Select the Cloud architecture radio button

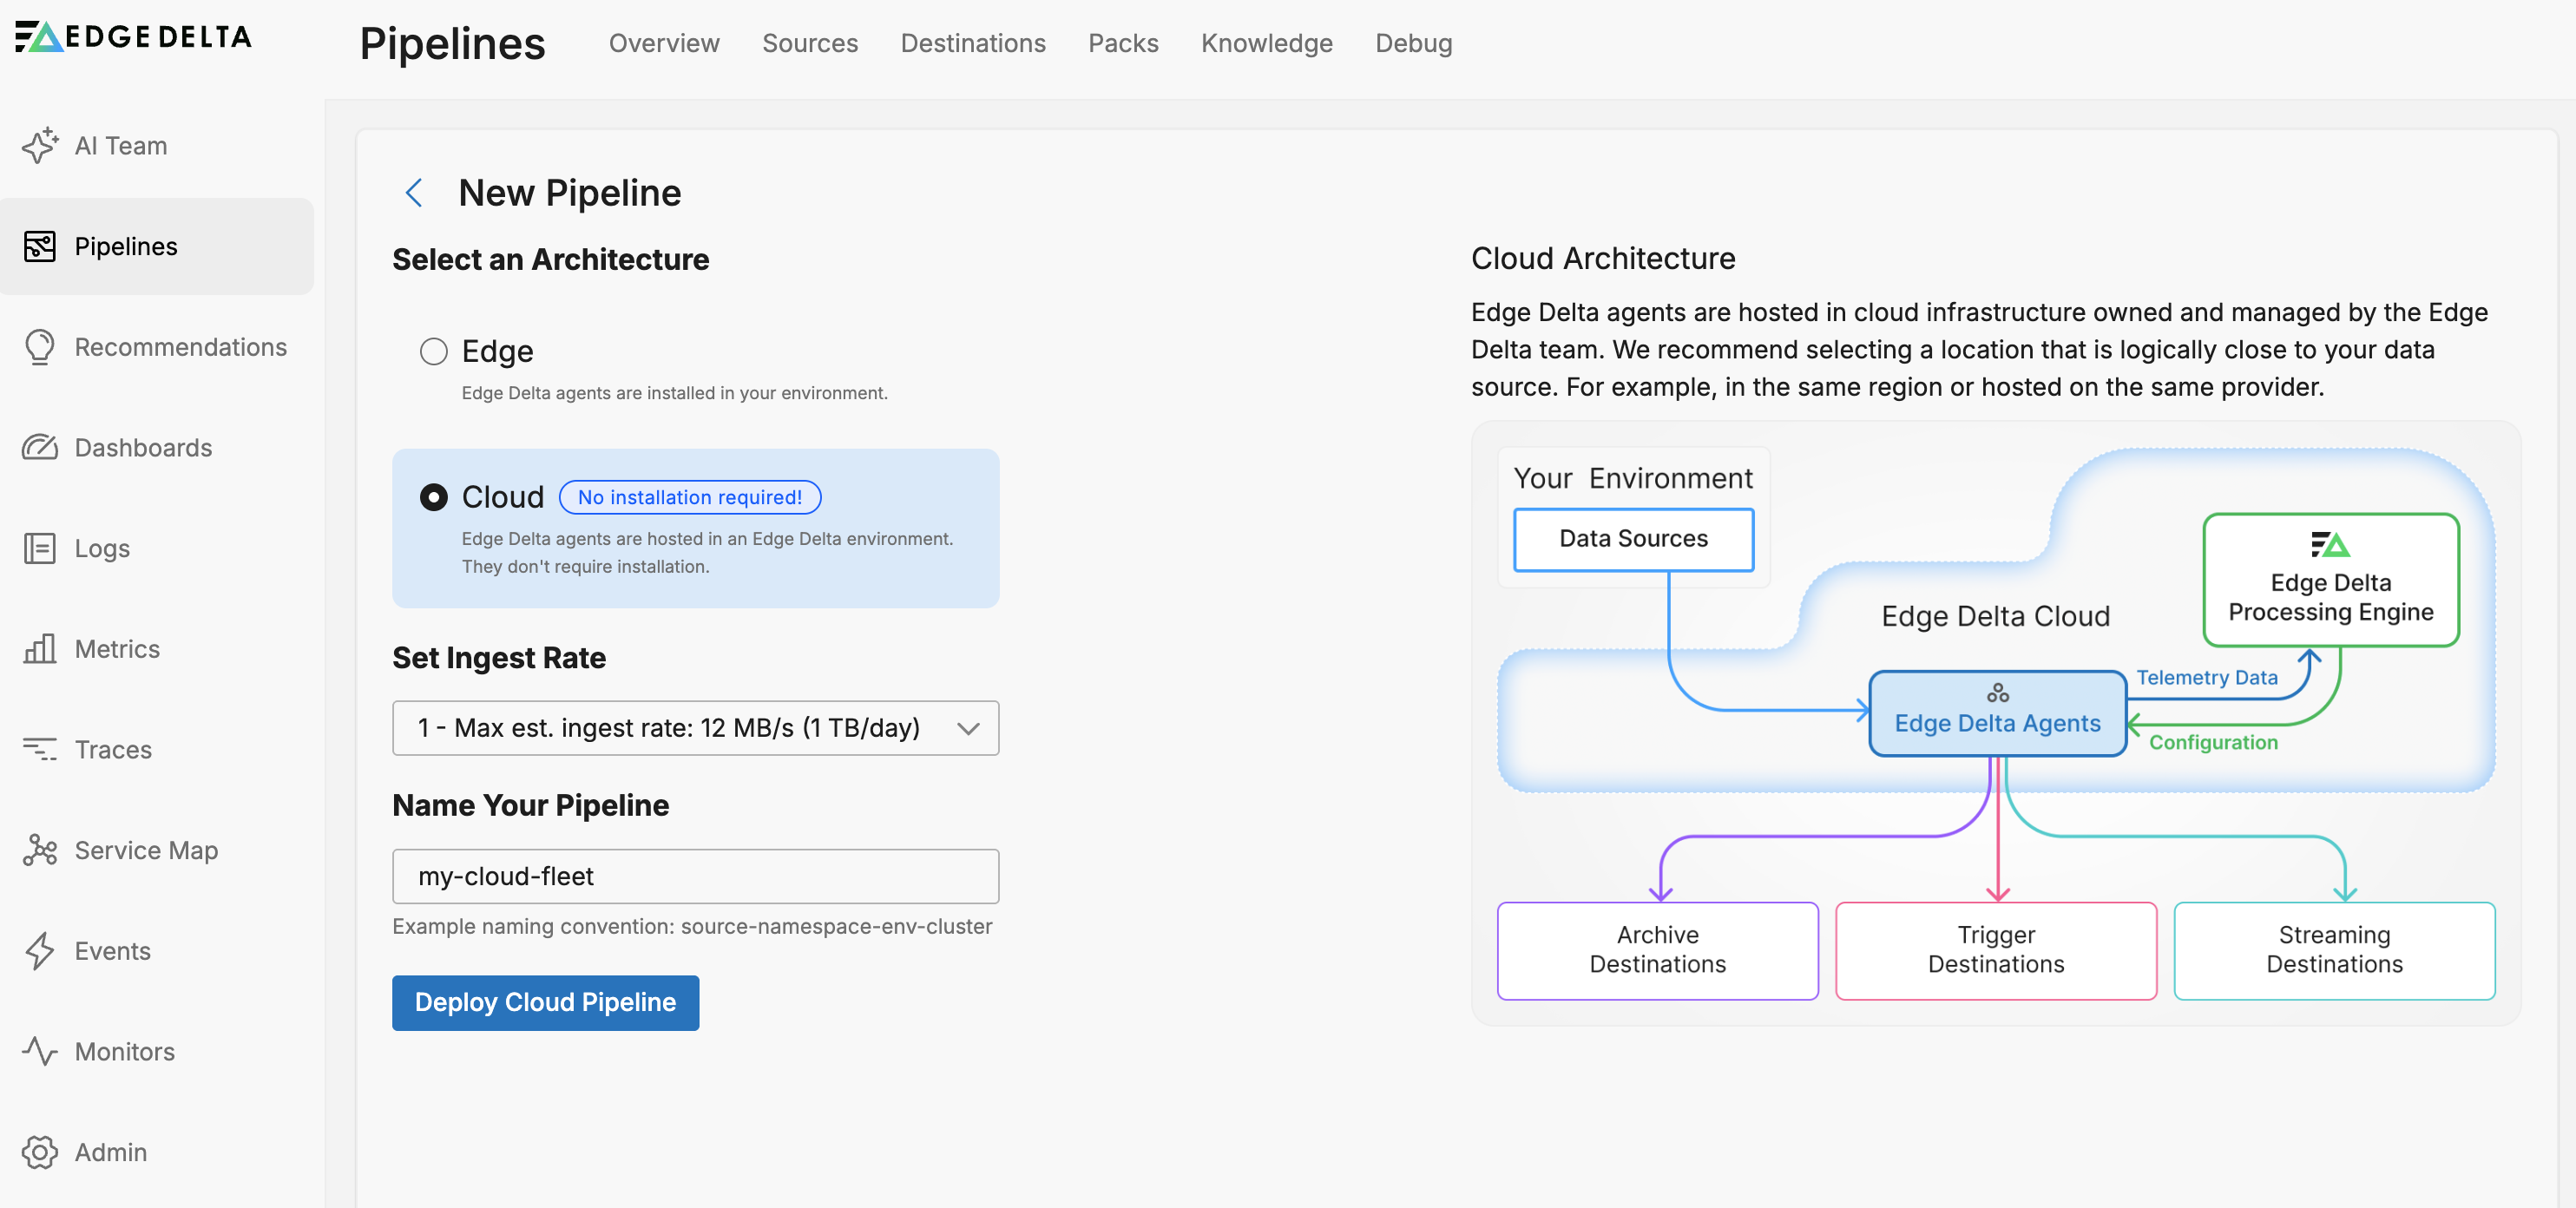(x=433, y=497)
